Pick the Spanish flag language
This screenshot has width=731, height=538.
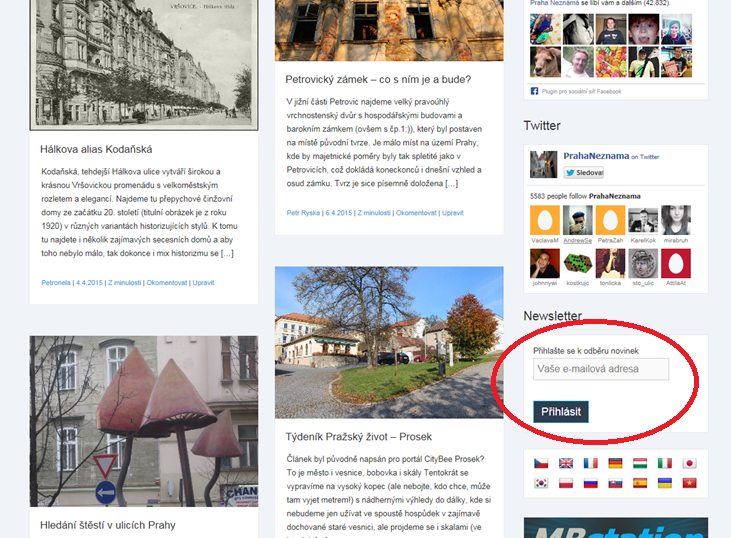[640, 483]
